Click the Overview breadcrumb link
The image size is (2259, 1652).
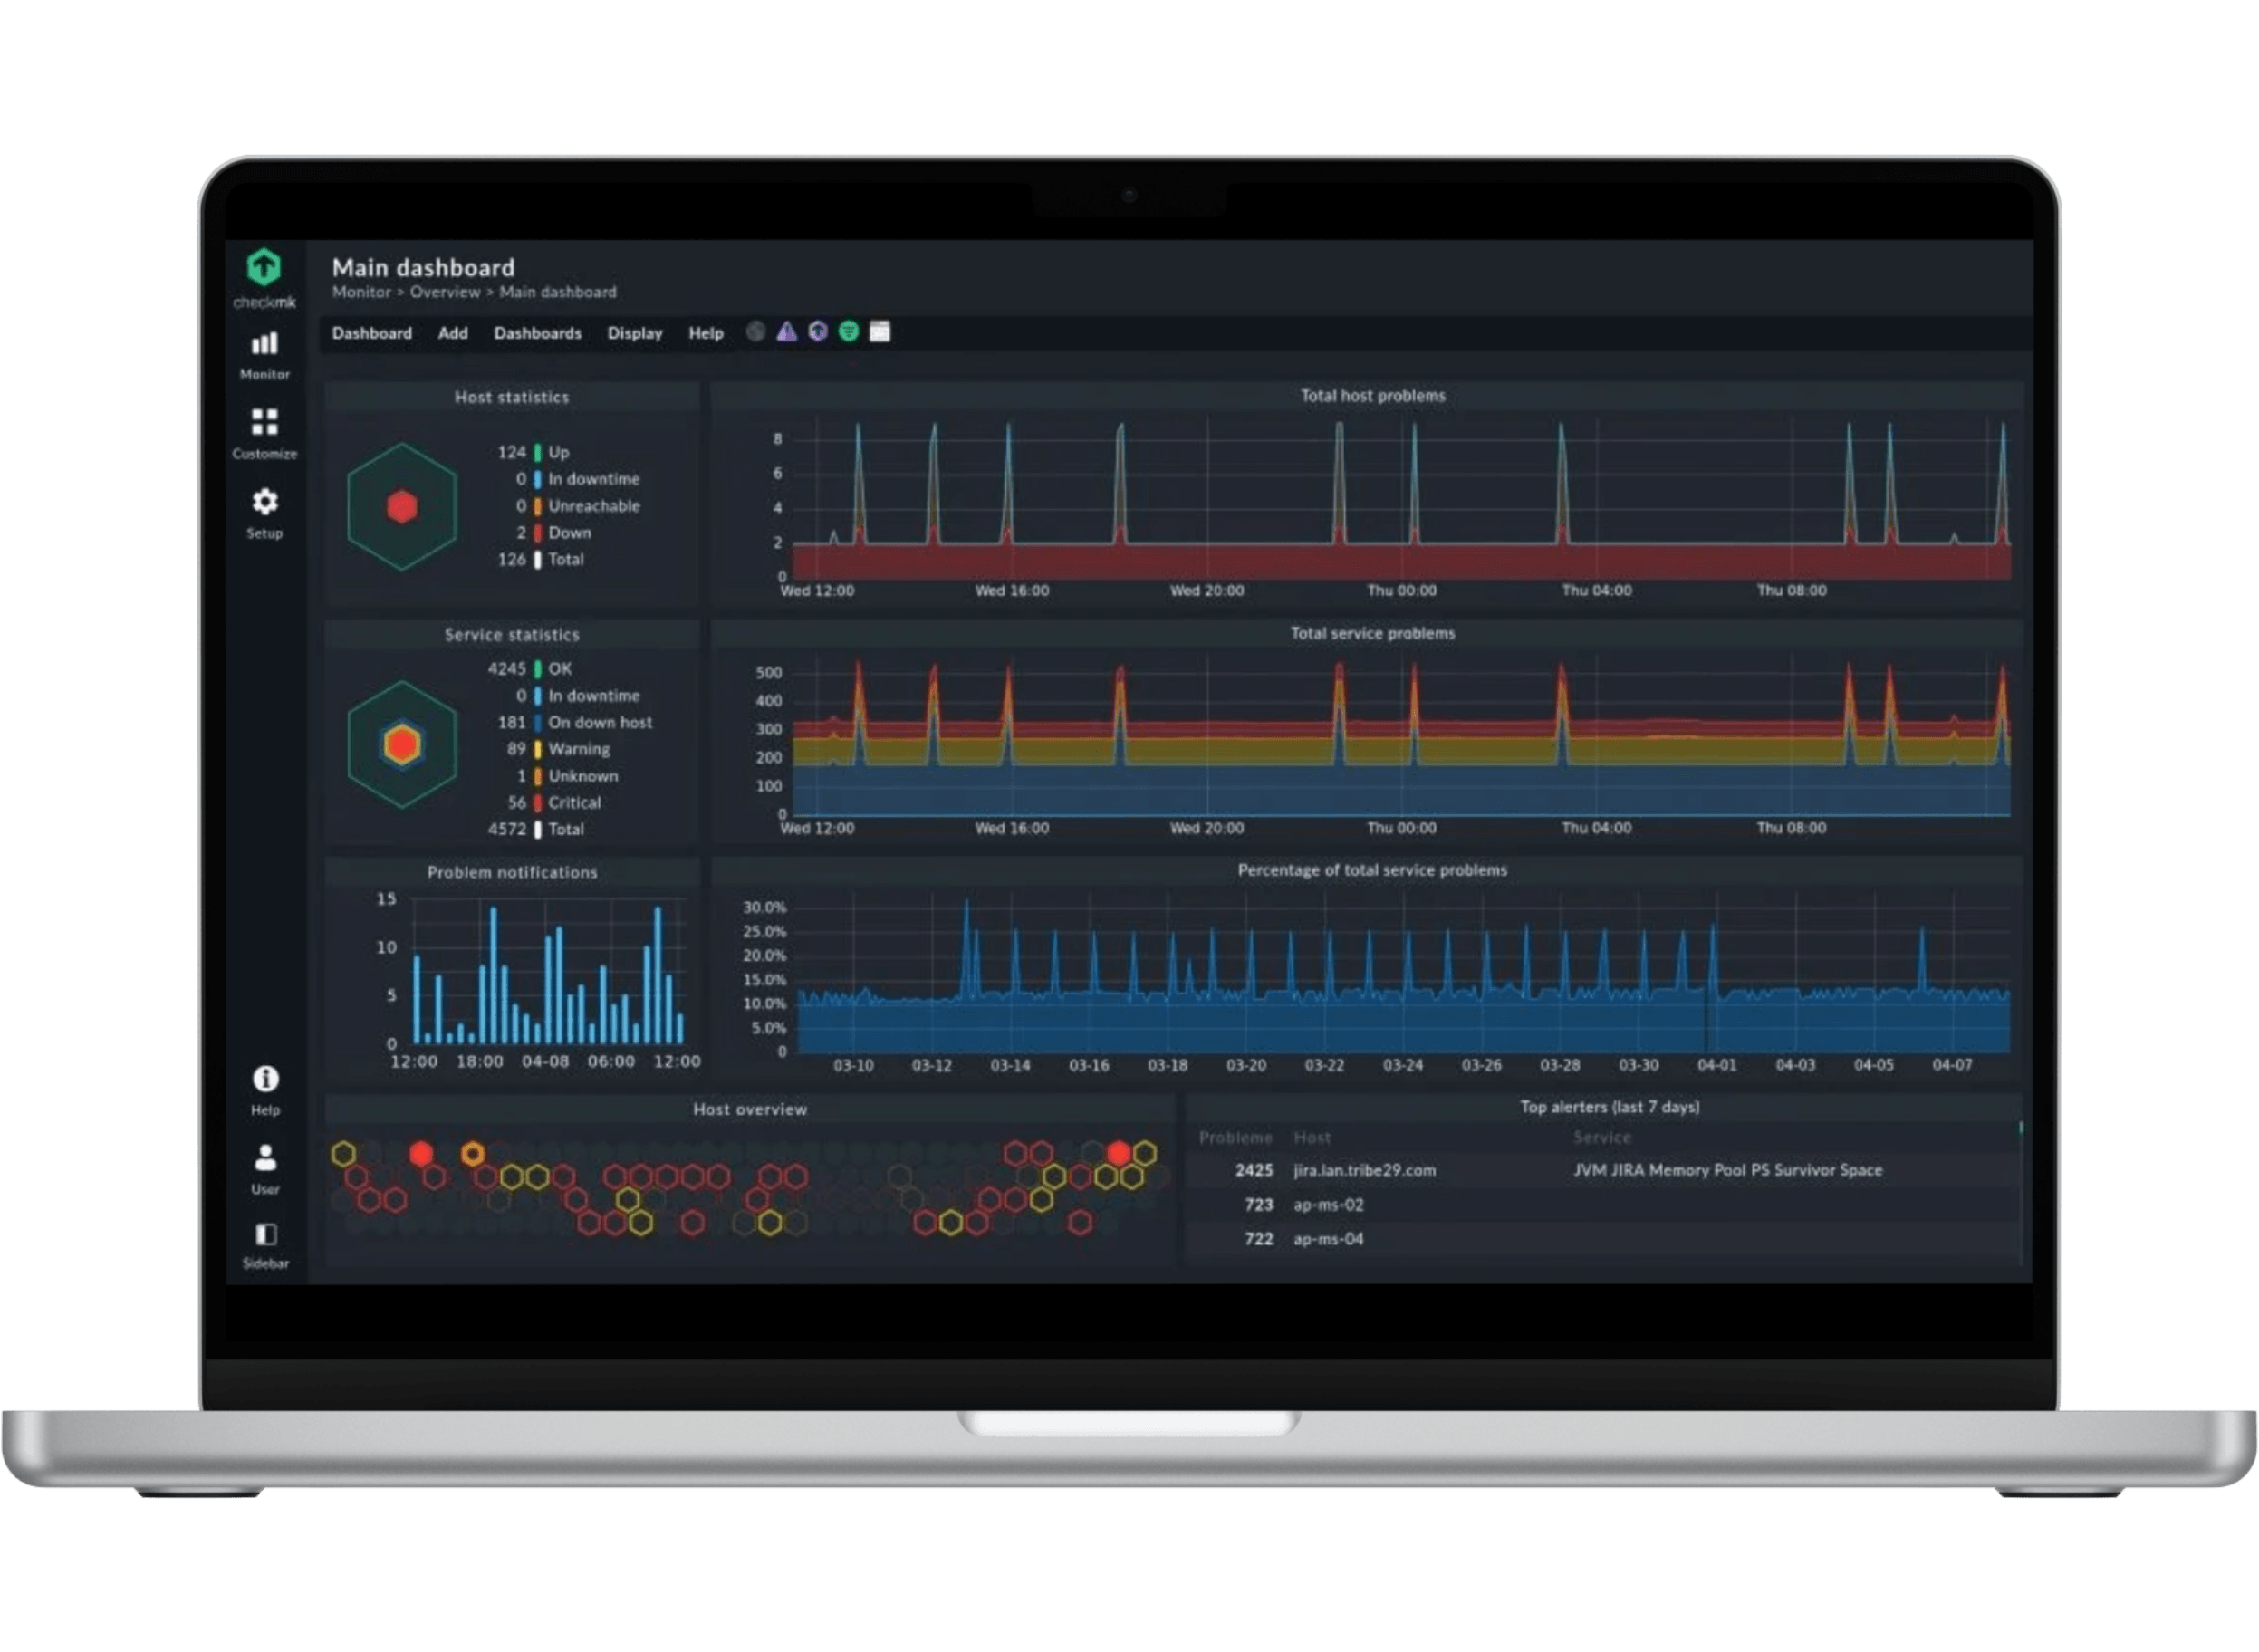pyautogui.click(x=445, y=292)
